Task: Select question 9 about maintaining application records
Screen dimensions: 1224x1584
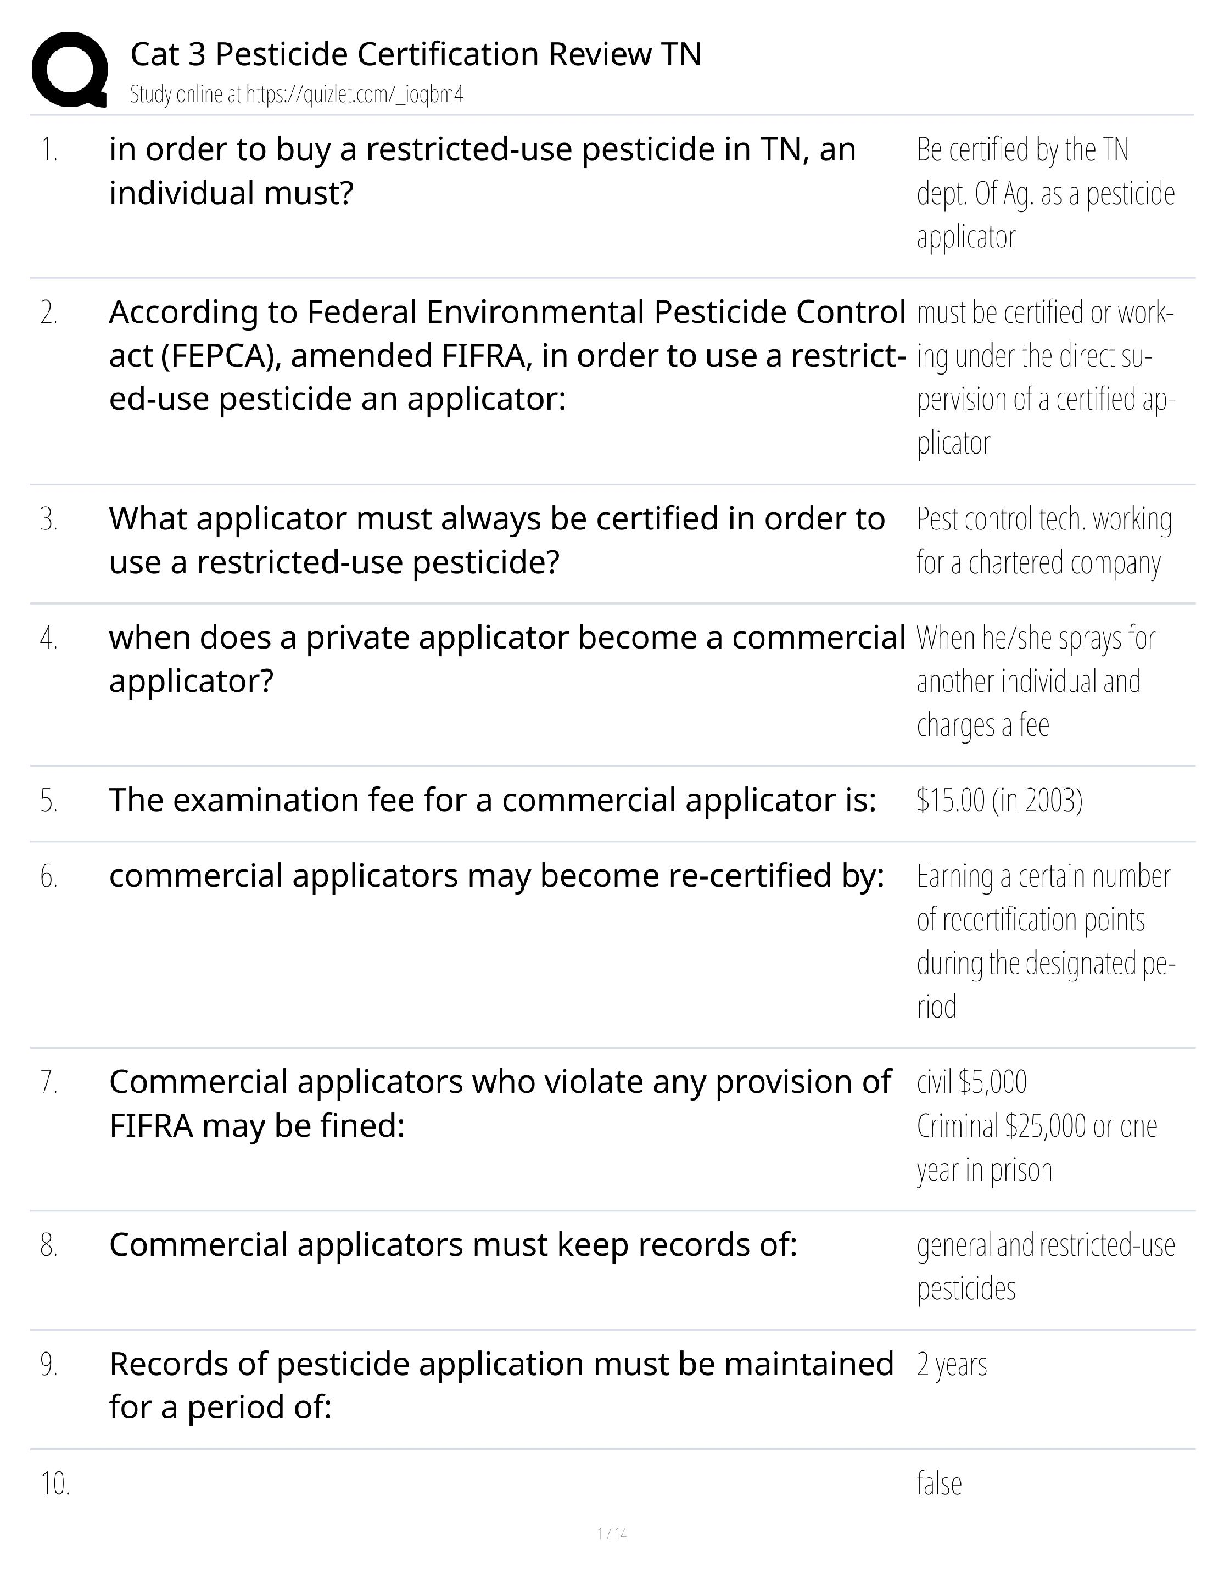Action: pos(501,1385)
